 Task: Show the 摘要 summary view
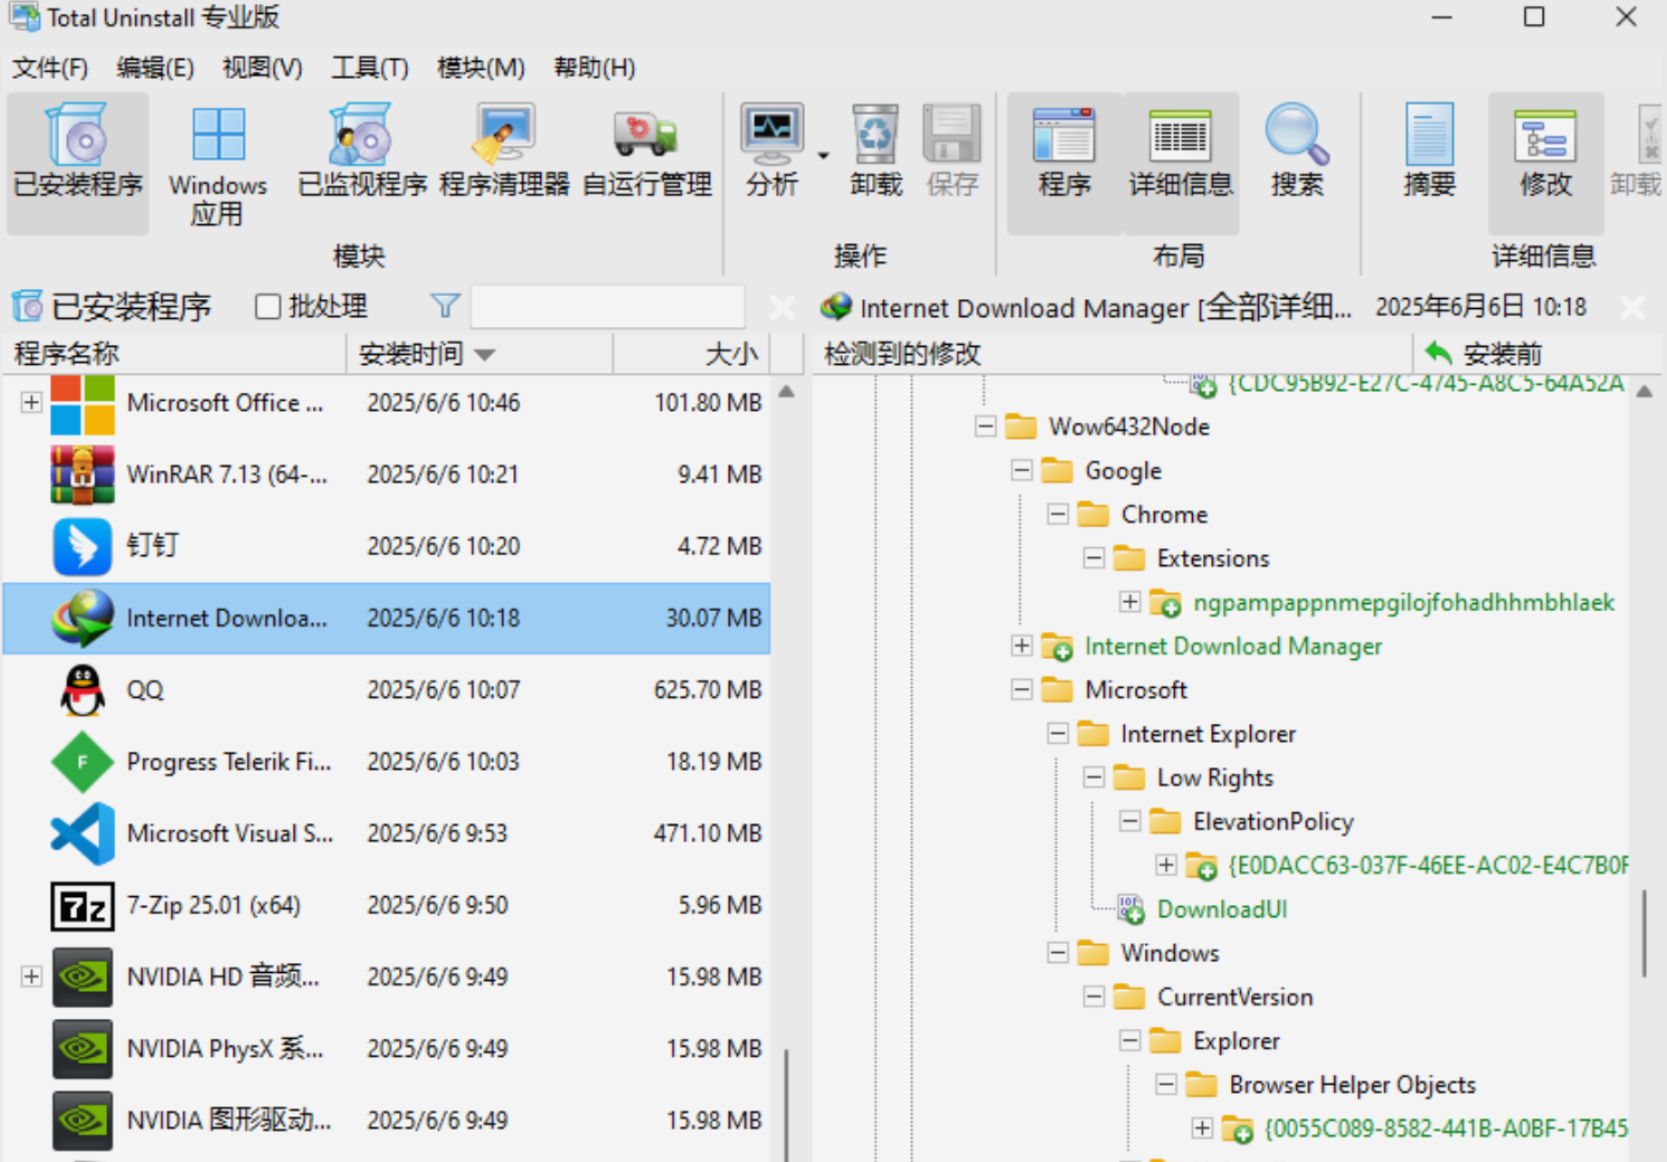(x=1429, y=152)
